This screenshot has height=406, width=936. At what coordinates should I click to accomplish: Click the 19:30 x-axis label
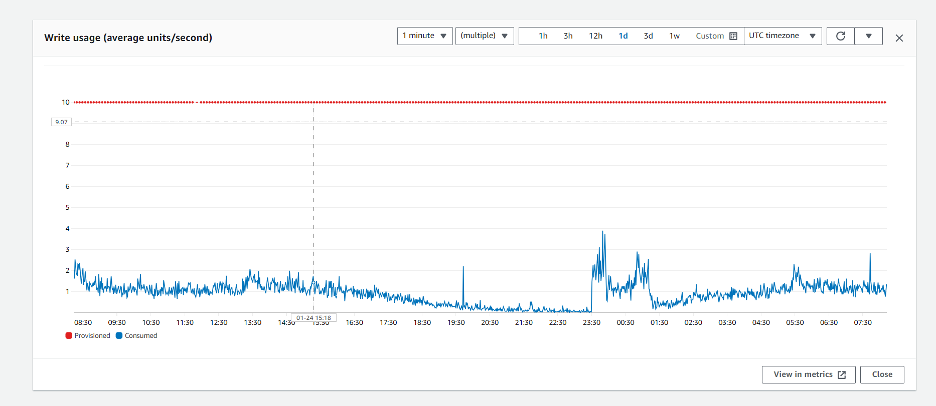455,322
